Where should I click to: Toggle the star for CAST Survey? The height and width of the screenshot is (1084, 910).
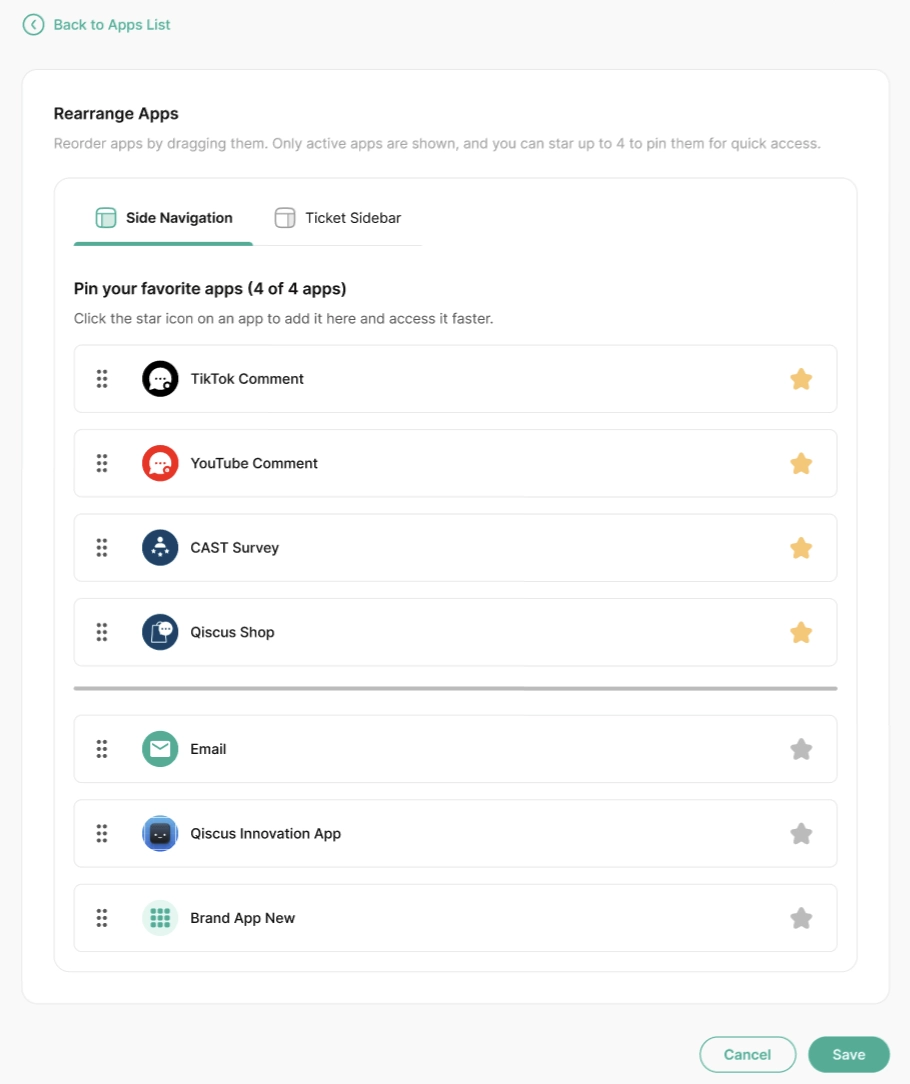click(x=801, y=548)
